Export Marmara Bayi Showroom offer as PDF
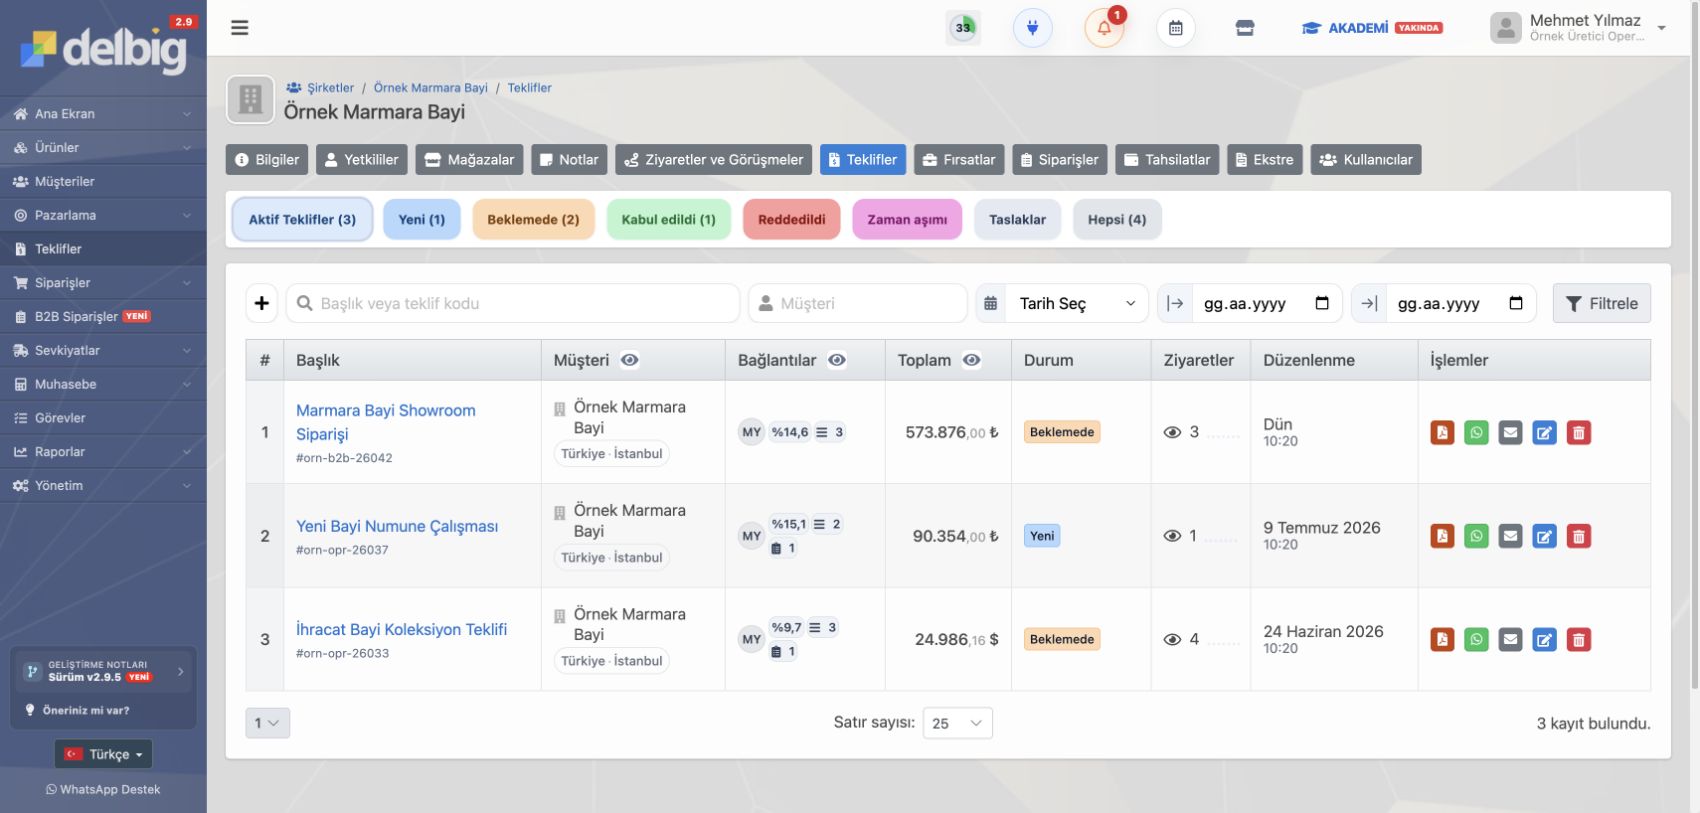This screenshot has height=813, width=1700. click(1442, 433)
